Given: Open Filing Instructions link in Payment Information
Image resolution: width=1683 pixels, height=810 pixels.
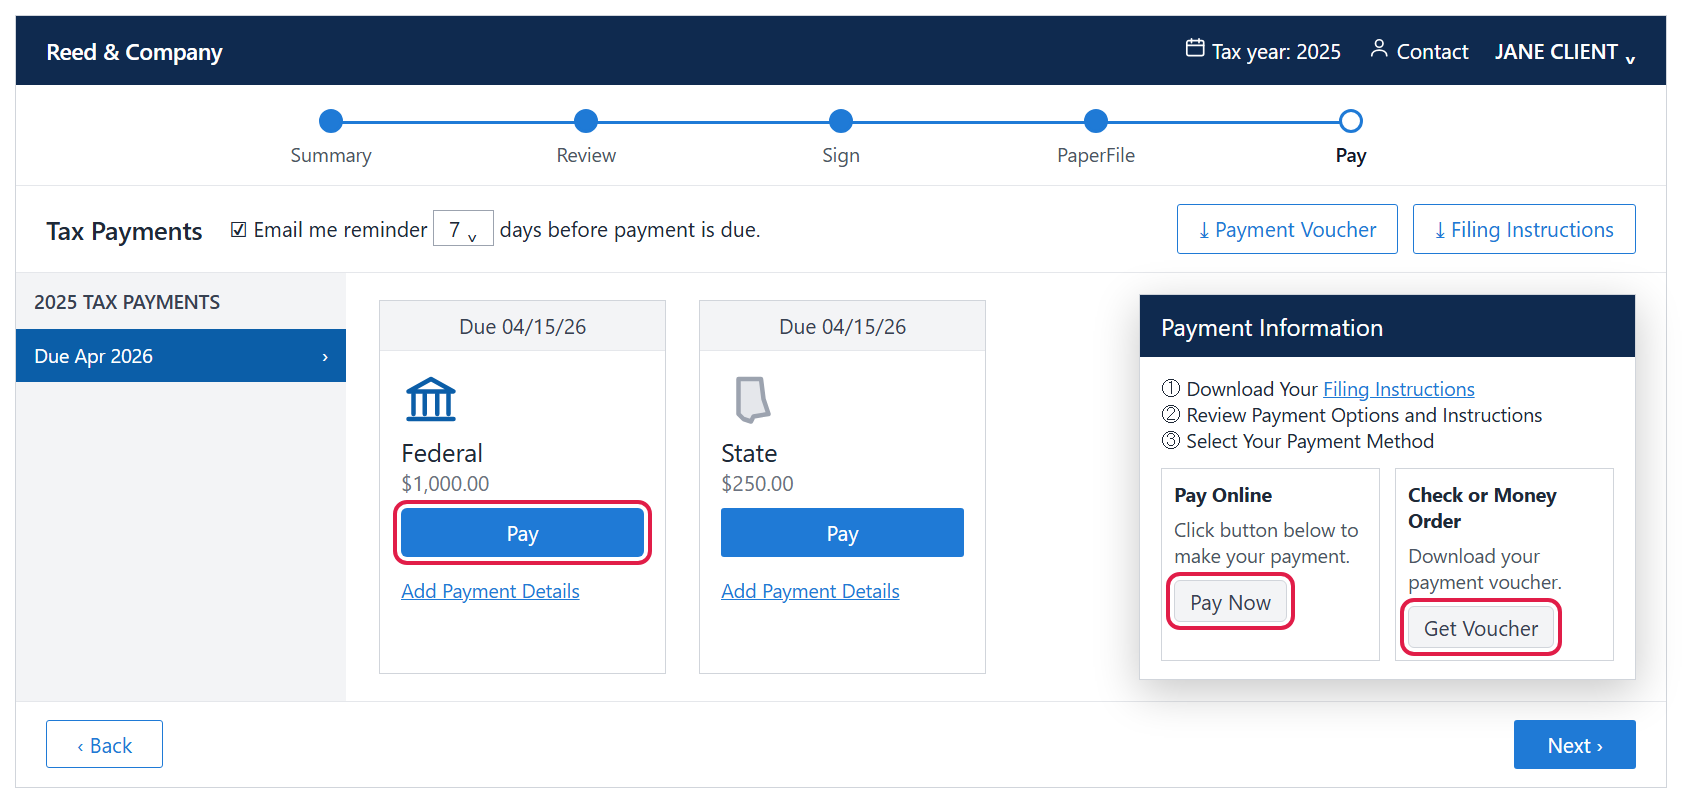Looking at the screenshot, I should point(1398,389).
